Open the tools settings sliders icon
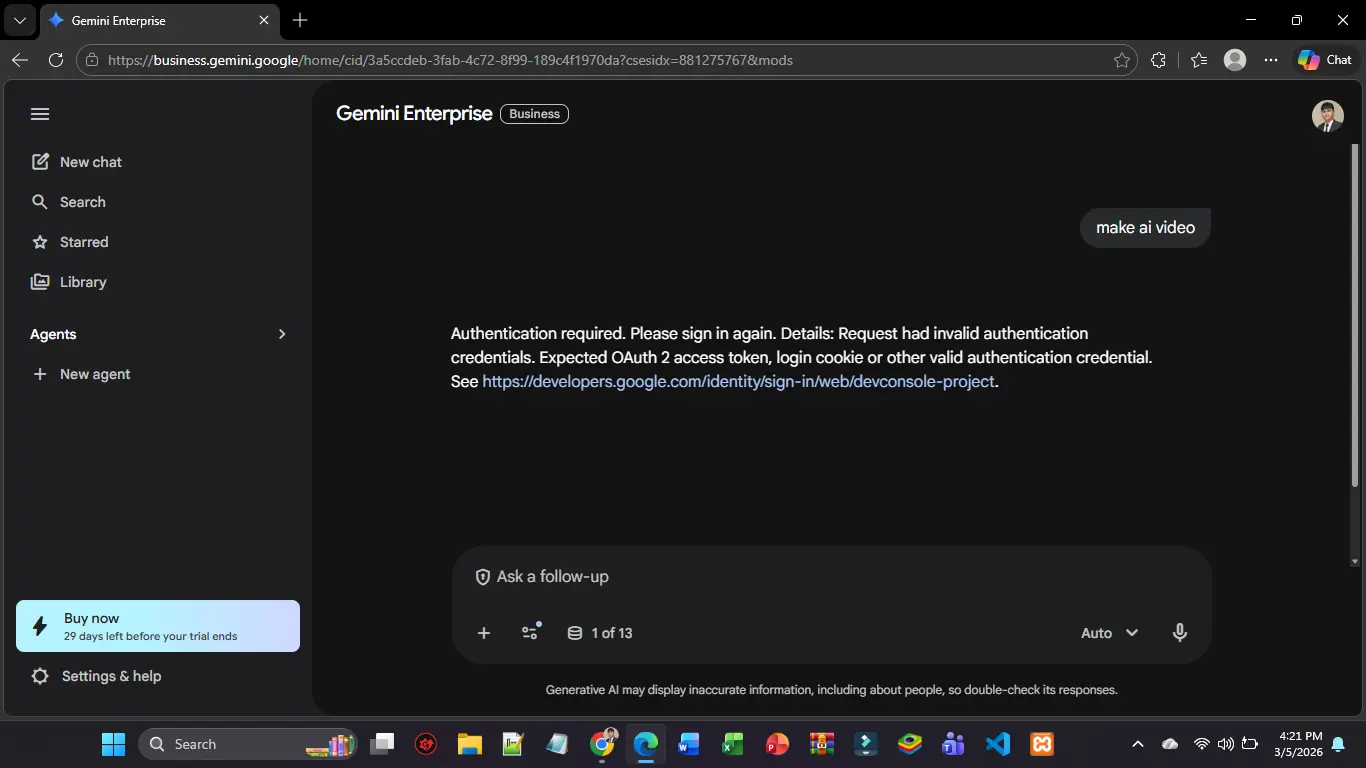This screenshot has width=1366, height=768. coord(531,632)
